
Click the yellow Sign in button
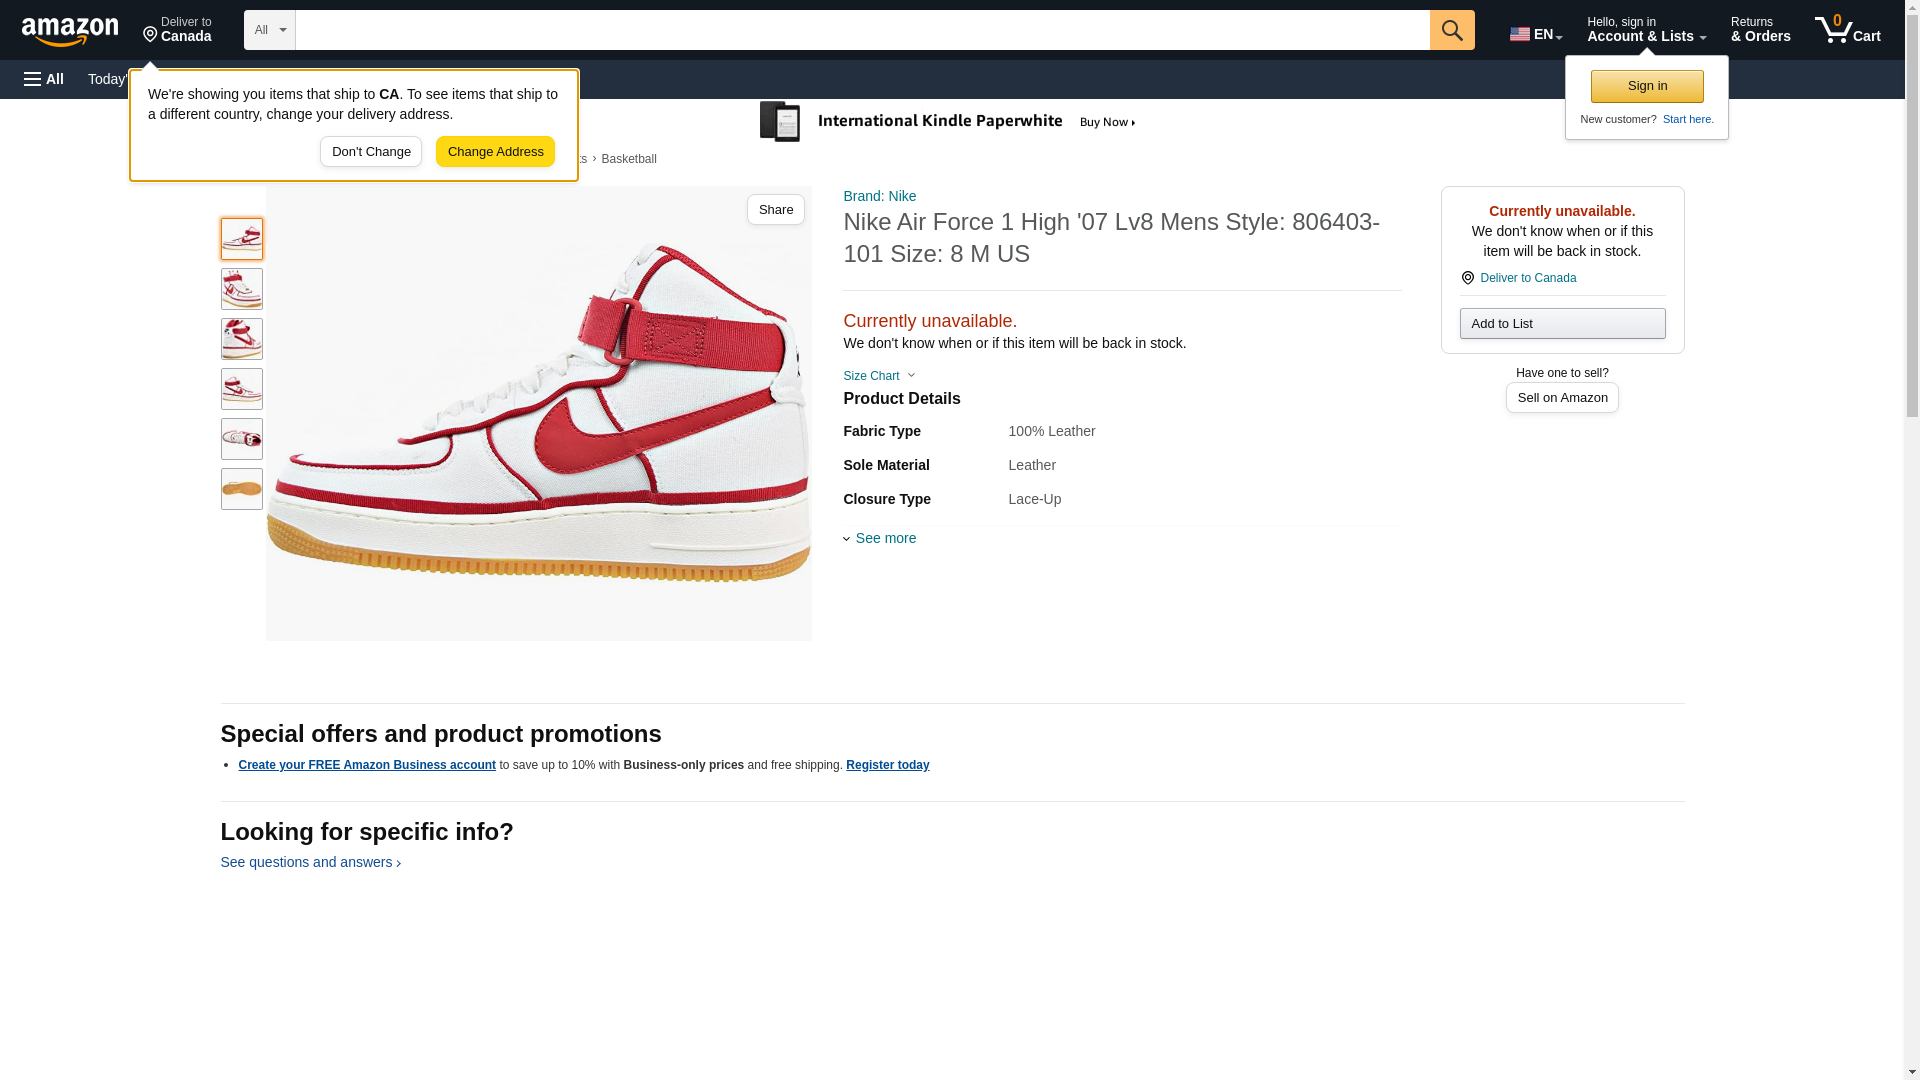tap(1646, 86)
